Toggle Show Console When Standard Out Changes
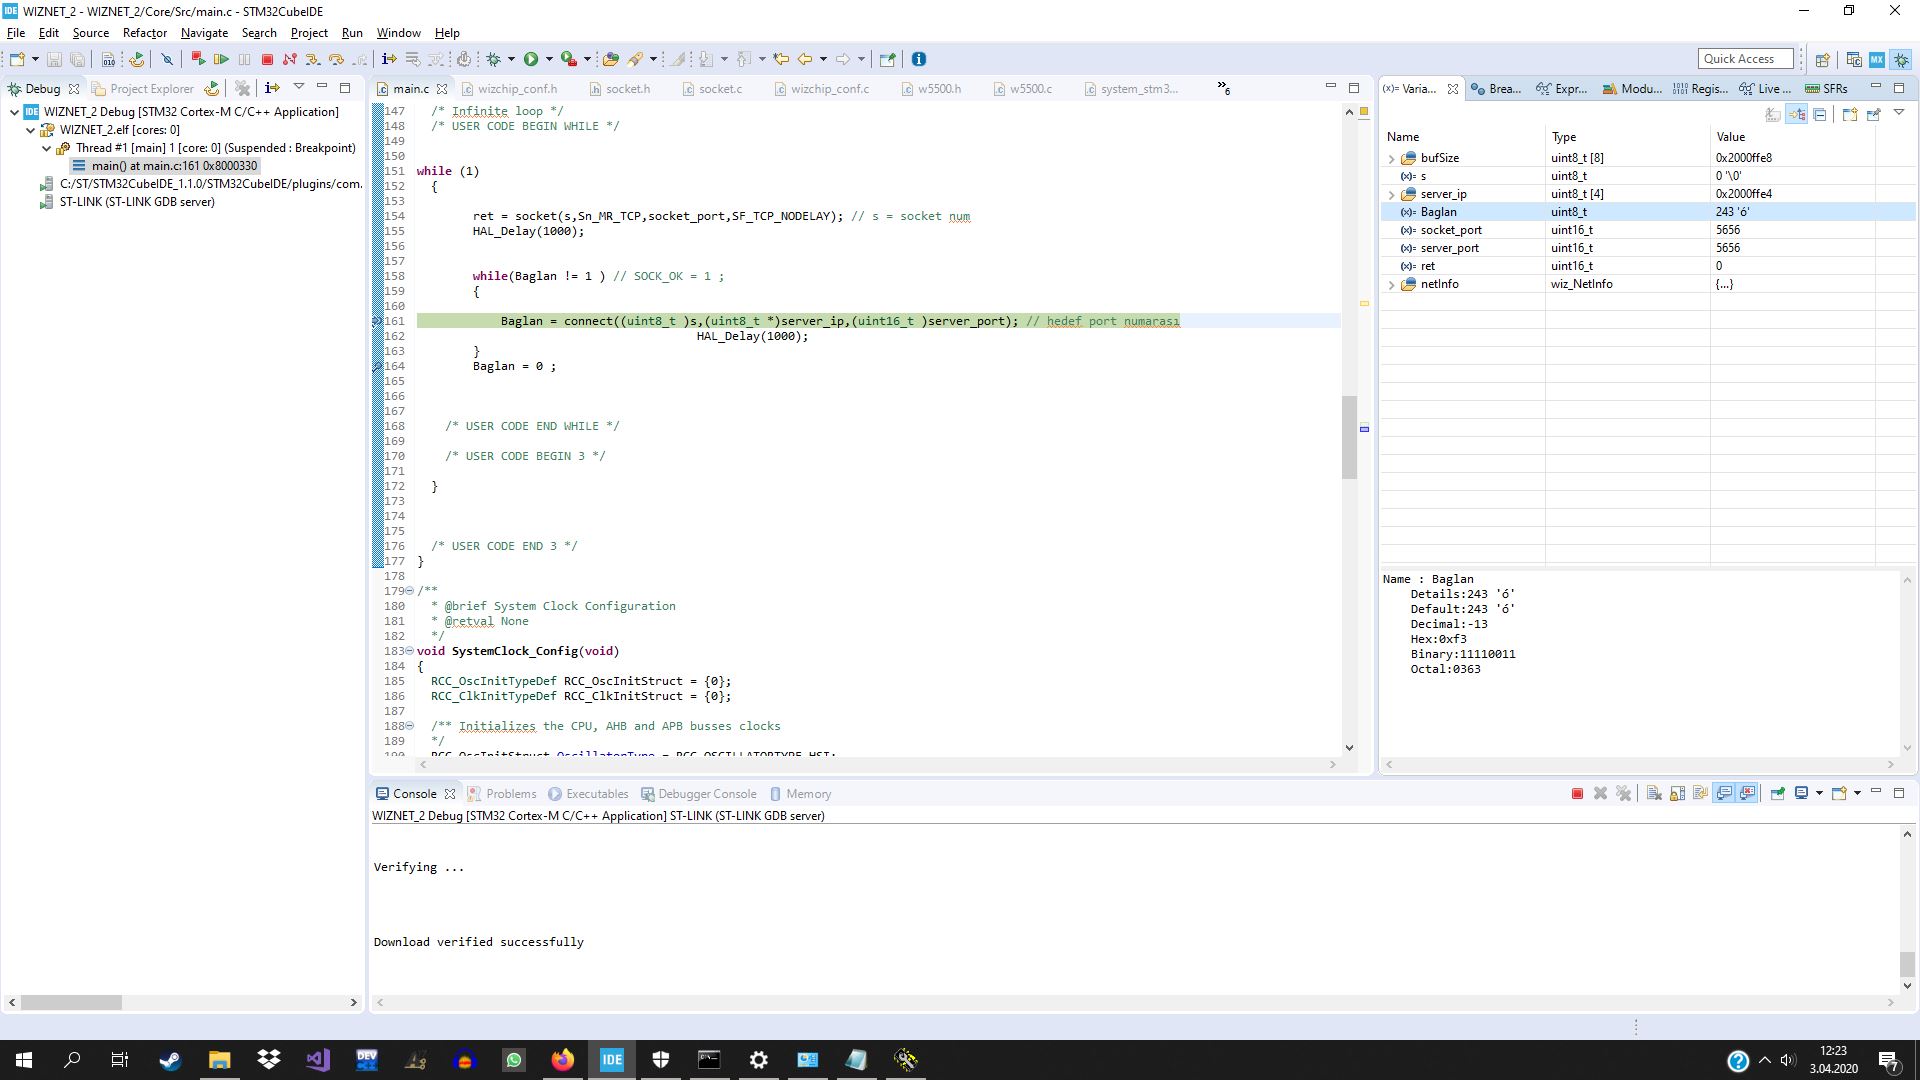 pyautogui.click(x=1724, y=794)
